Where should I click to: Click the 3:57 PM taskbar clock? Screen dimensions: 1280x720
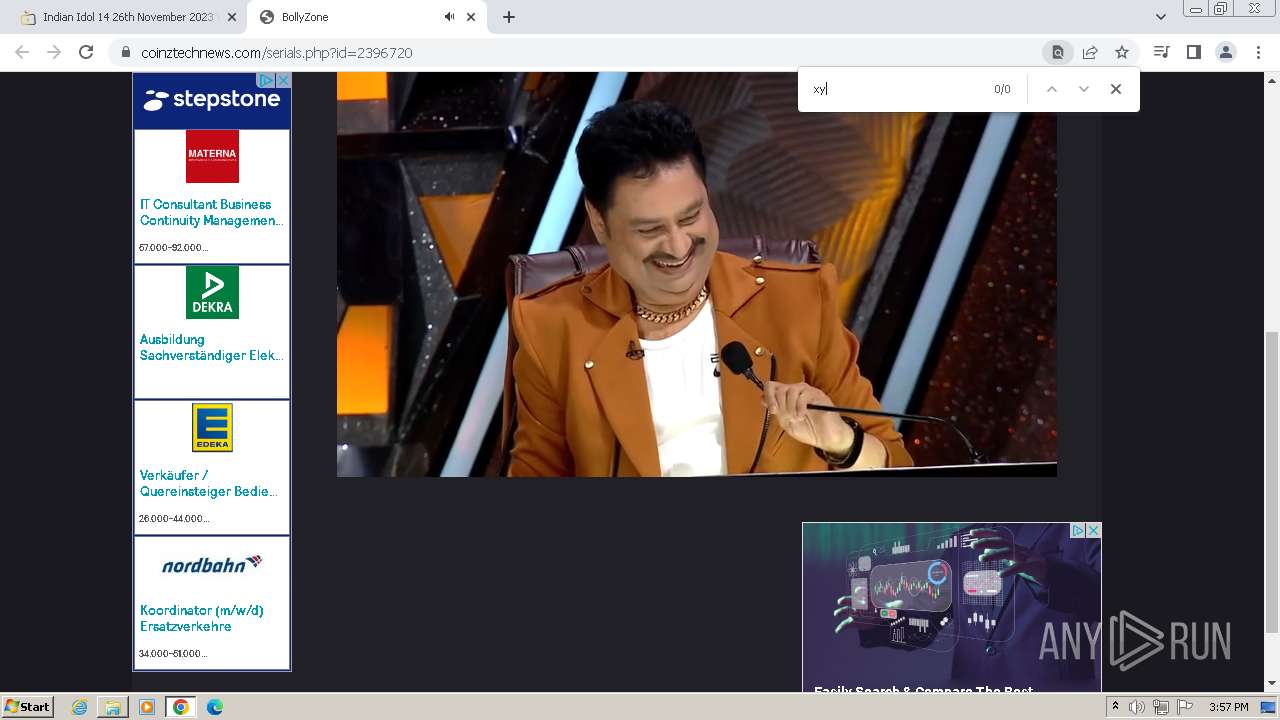click(x=1228, y=707)
